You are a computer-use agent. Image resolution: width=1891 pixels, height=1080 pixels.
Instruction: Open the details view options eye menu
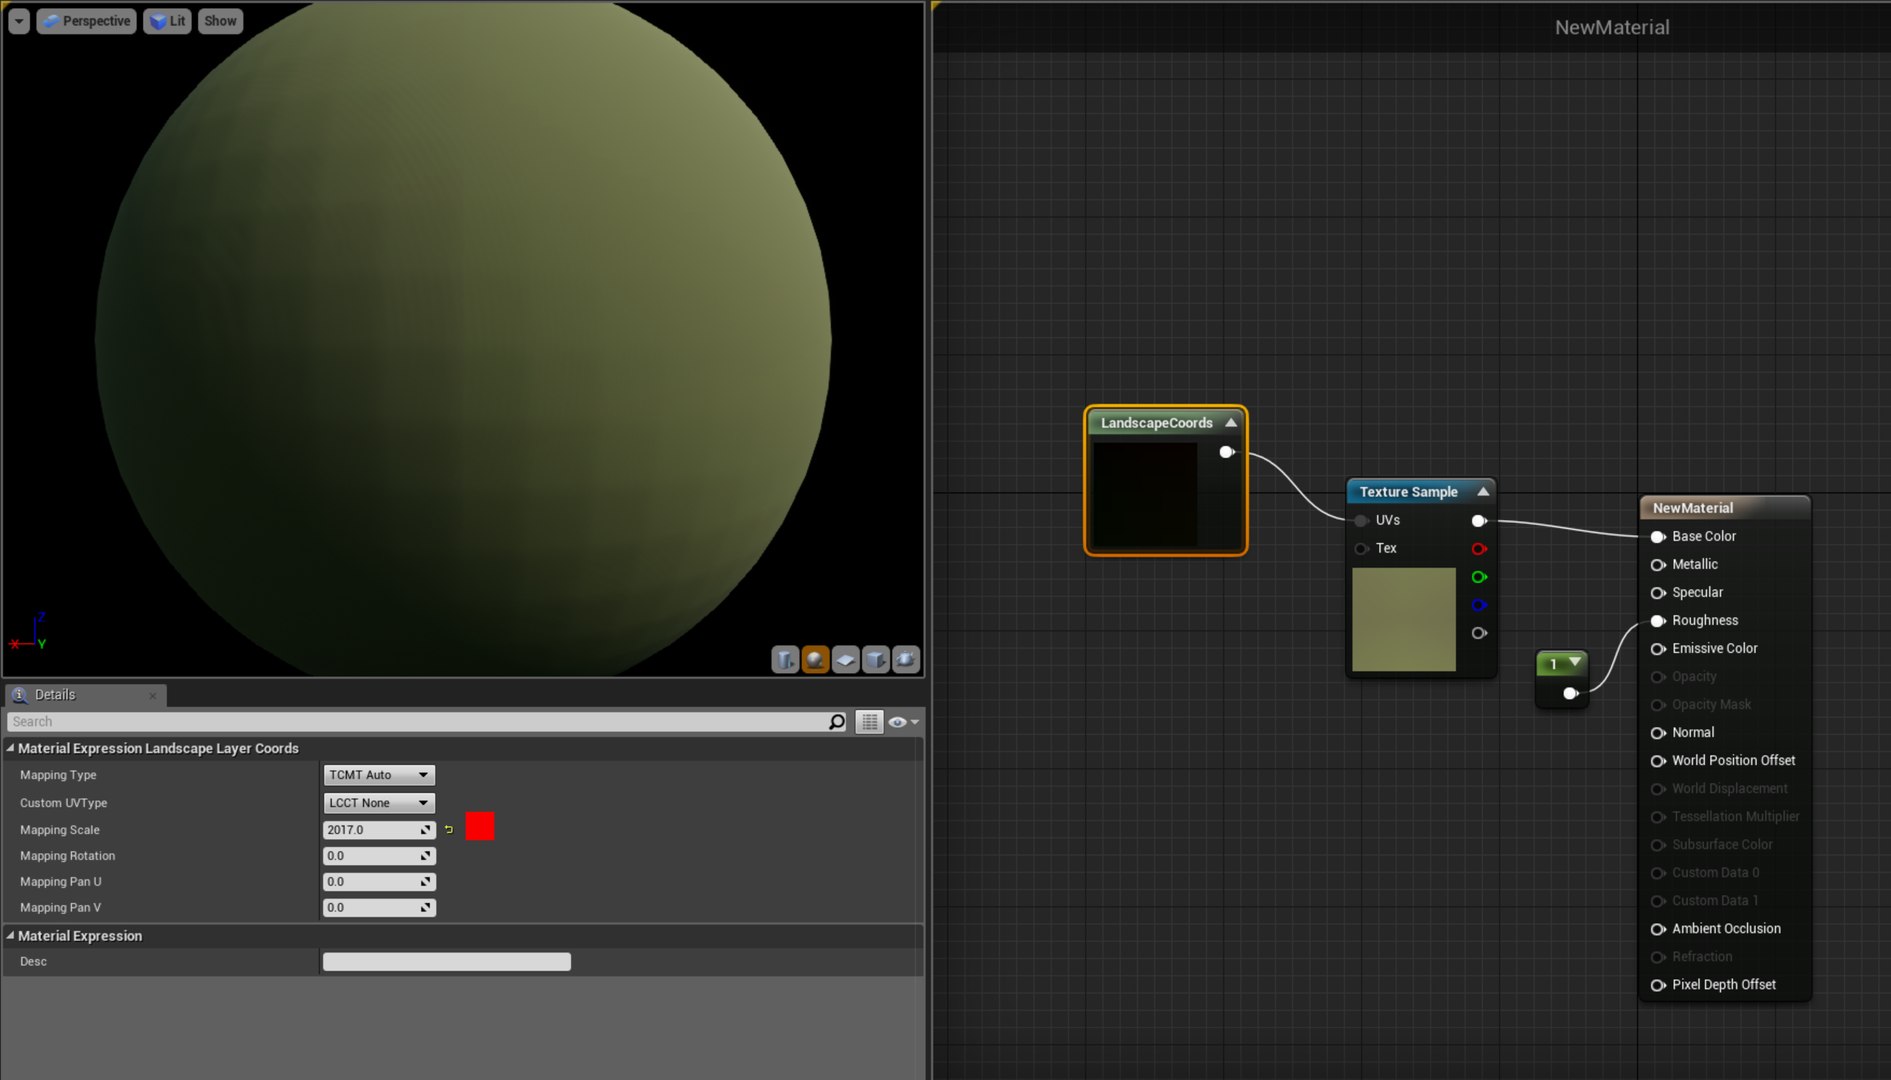pyautogui.click(x=903, y=721)
